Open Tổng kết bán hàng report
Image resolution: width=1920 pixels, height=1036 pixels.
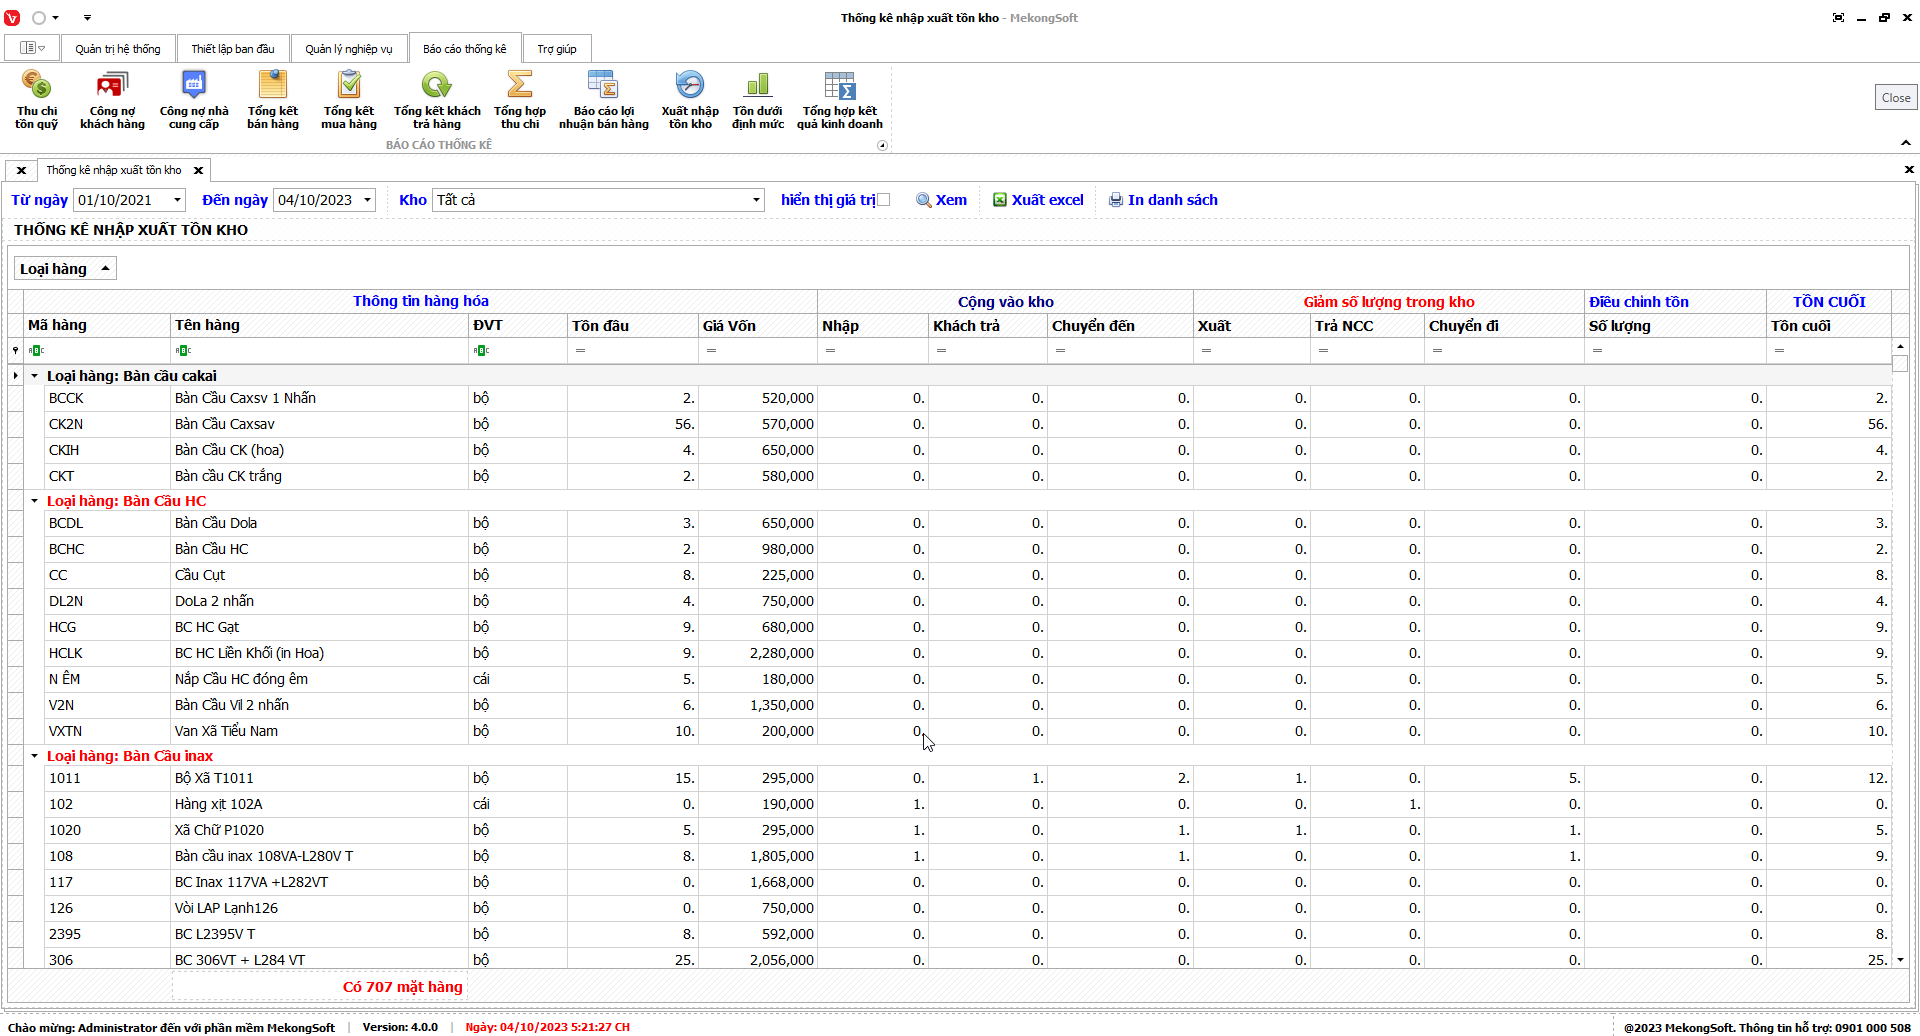273,100
